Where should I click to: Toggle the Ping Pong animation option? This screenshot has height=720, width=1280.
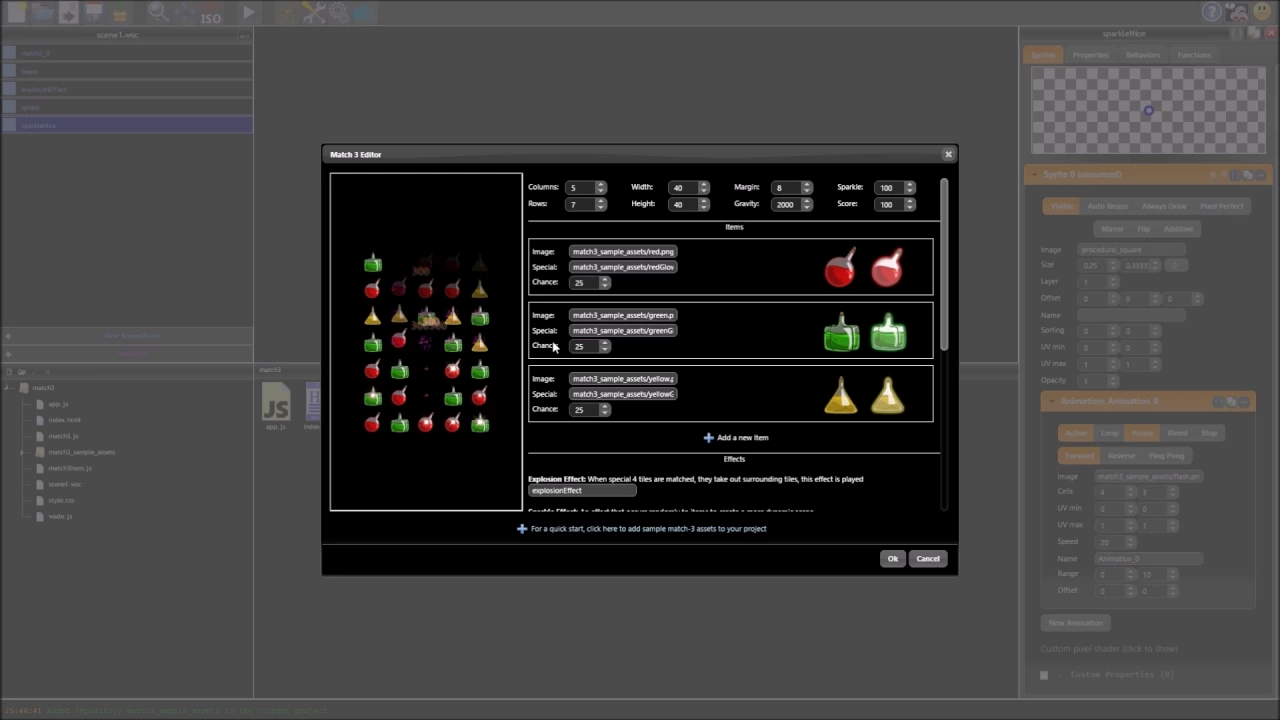pyautogui.click(x=1166, y=455)
